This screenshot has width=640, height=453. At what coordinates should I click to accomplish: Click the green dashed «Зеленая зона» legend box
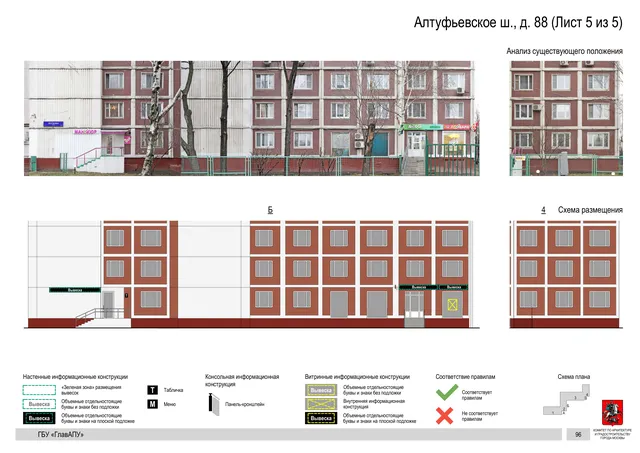[x=39, y=390]
